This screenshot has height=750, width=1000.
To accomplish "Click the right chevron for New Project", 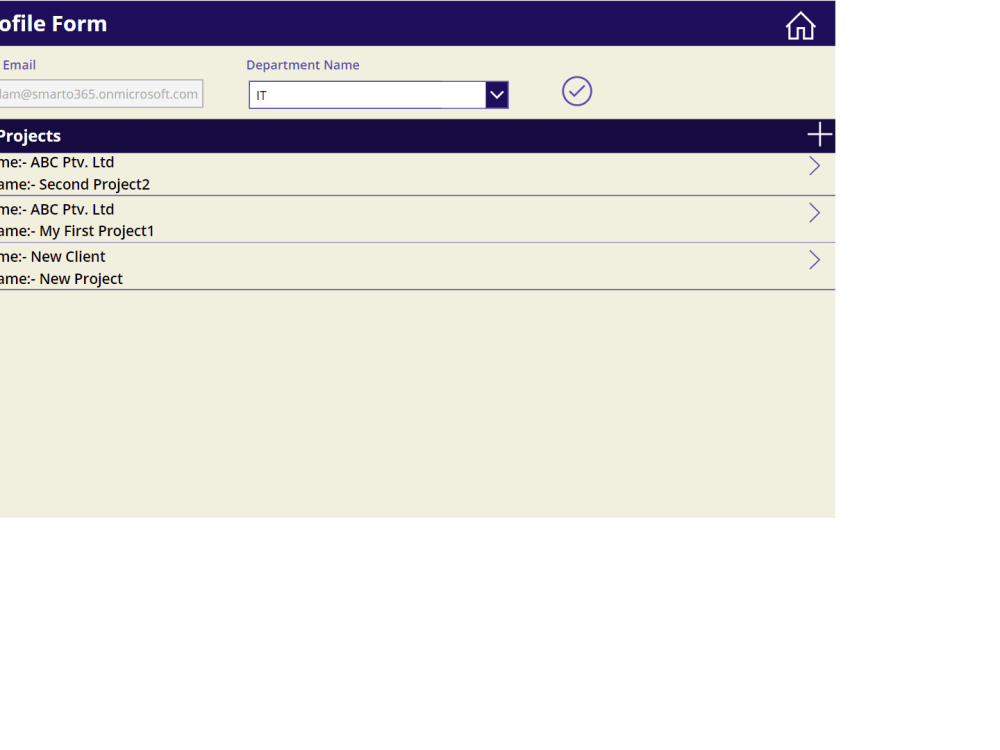I will tap(813, 259).
